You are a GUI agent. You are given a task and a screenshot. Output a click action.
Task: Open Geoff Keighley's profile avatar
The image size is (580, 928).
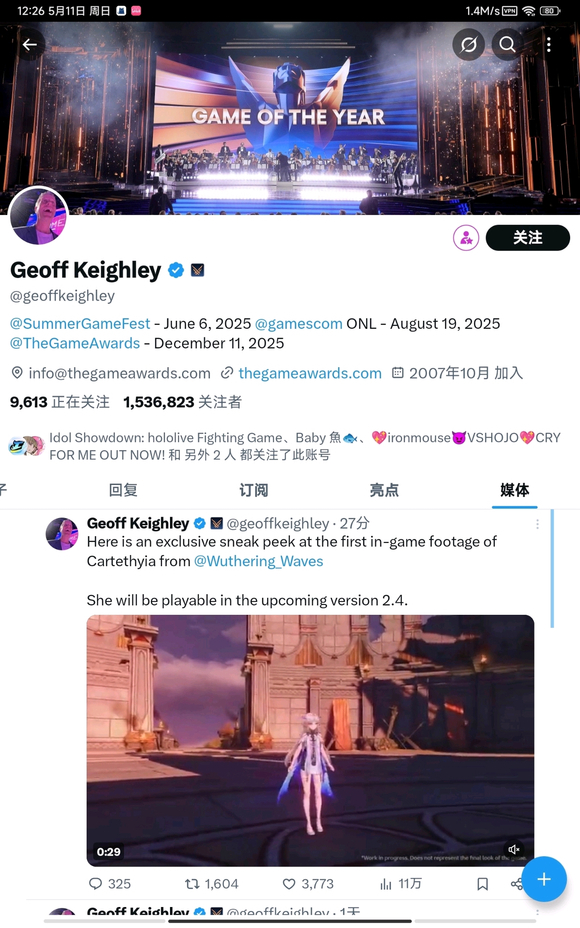click(38, 216)
